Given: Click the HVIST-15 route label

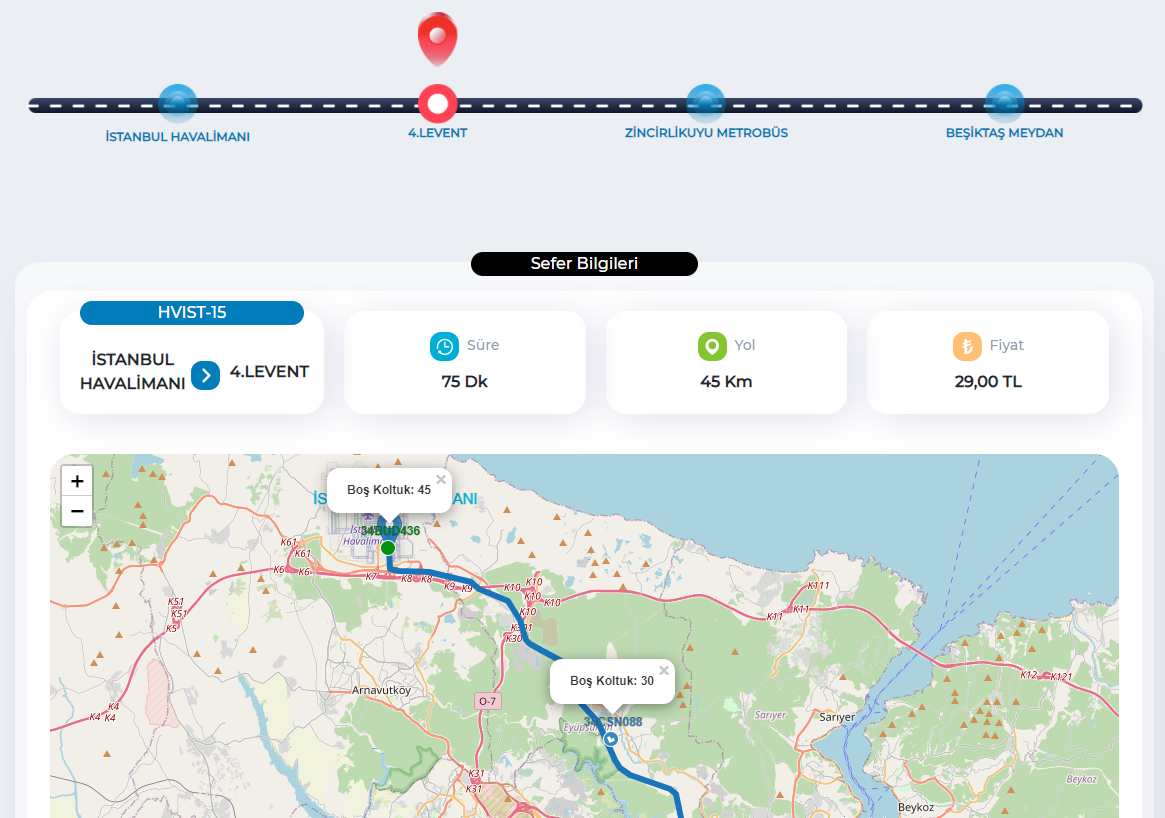Looking at the screenshot, I should click(192, 313).
